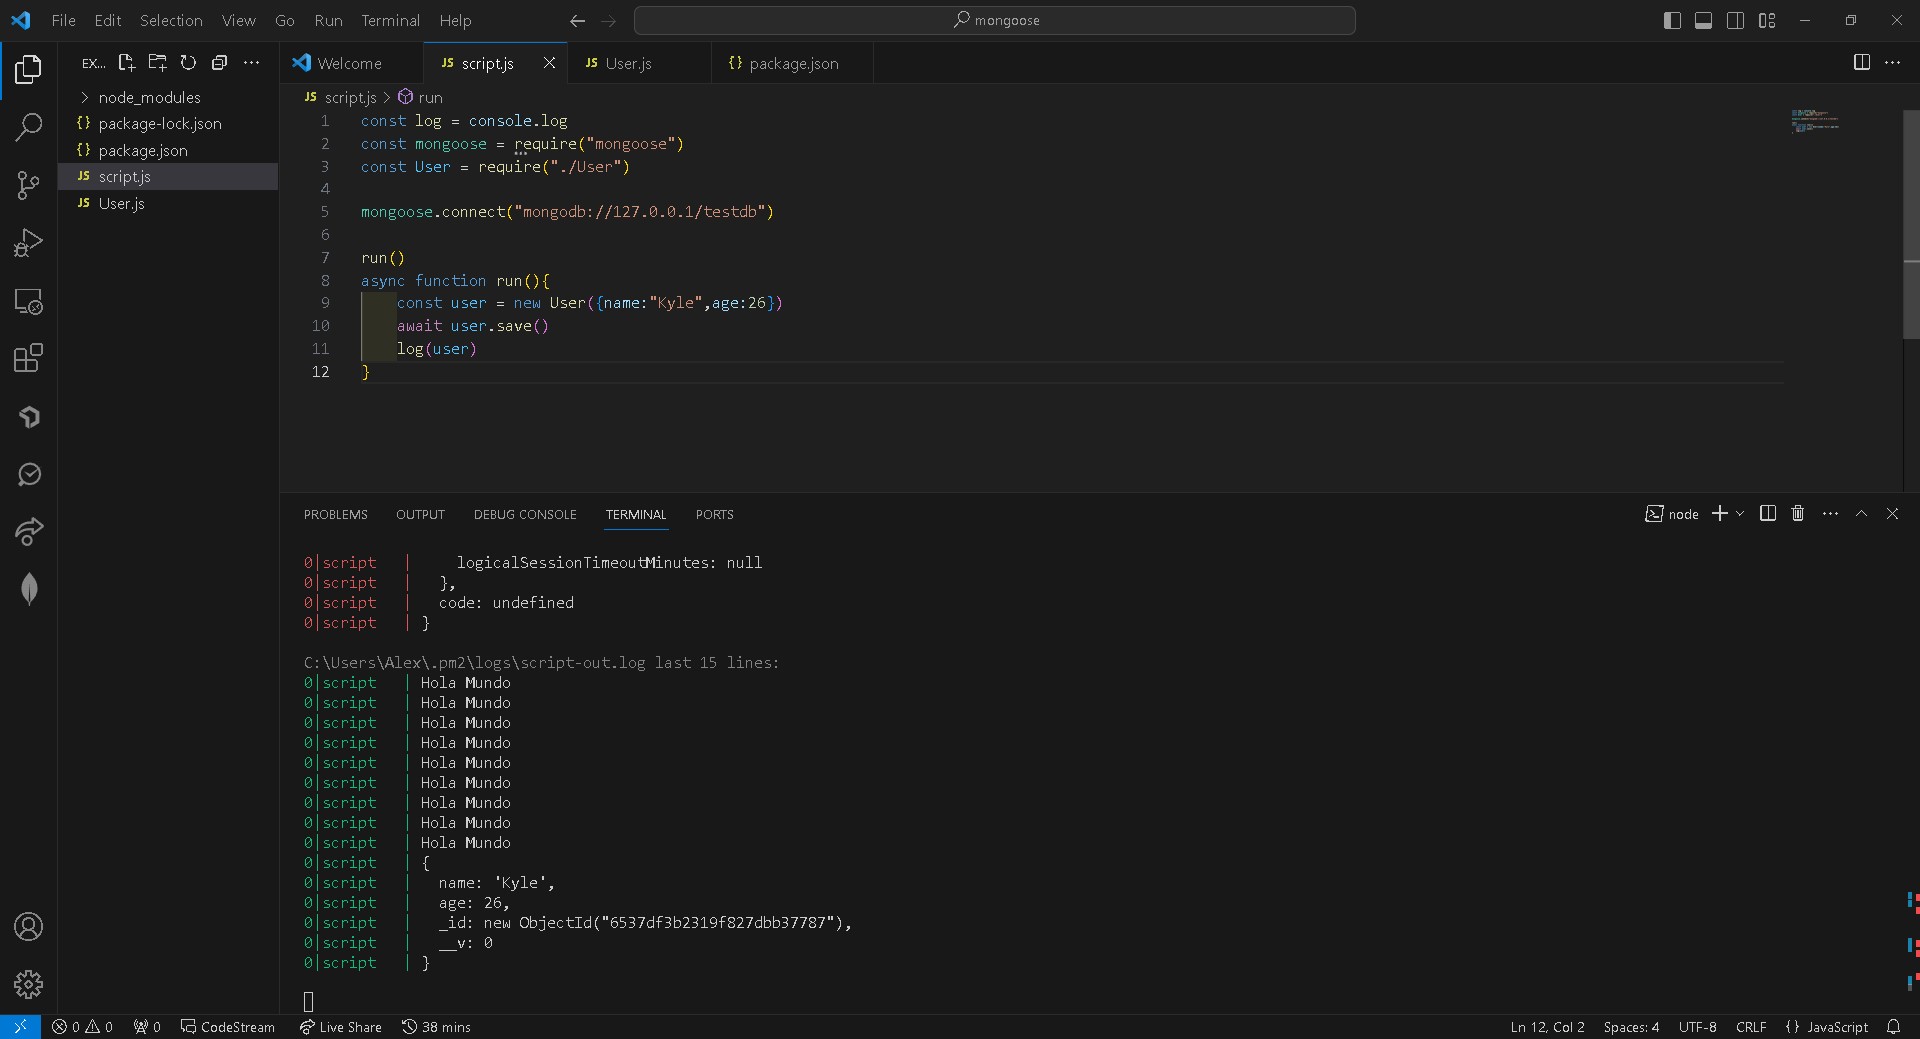Open the new terminal launch profile dropdown
Image resolution: width=1920 pixels, height=1039 pixels.
pyautogui.click(x=1740, y=514)
